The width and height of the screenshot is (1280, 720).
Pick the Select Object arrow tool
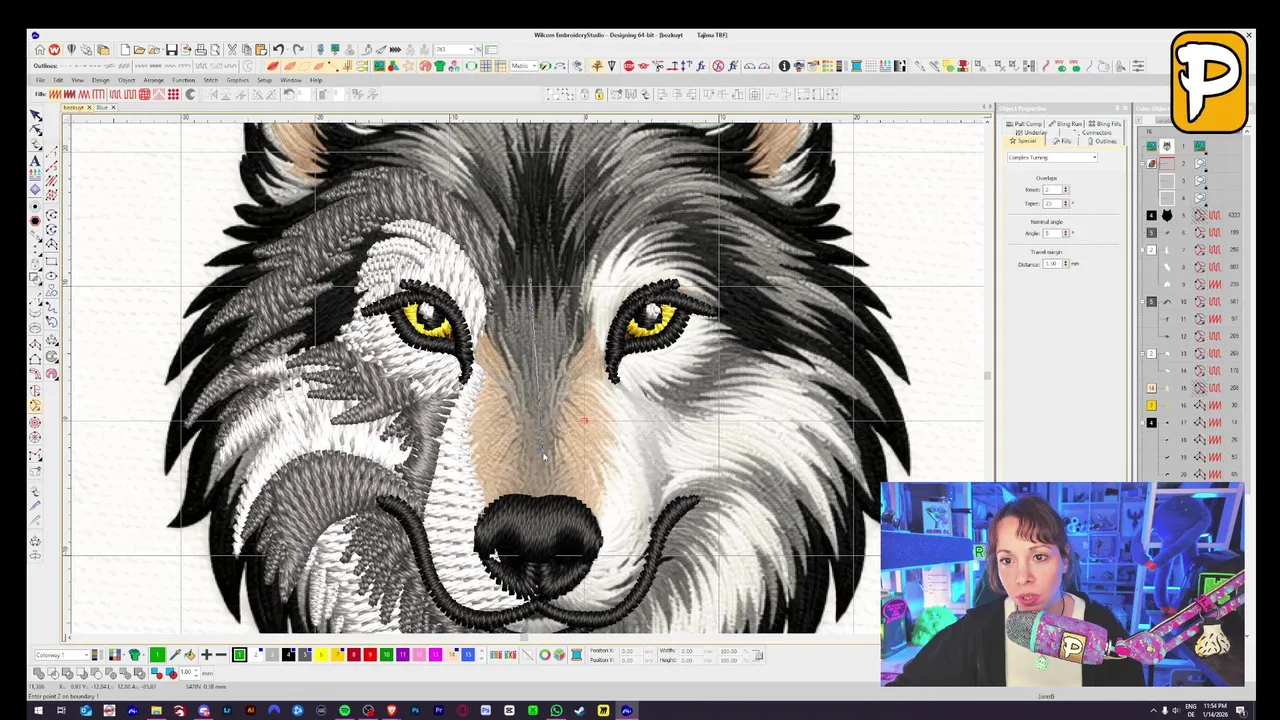point(36,116)
